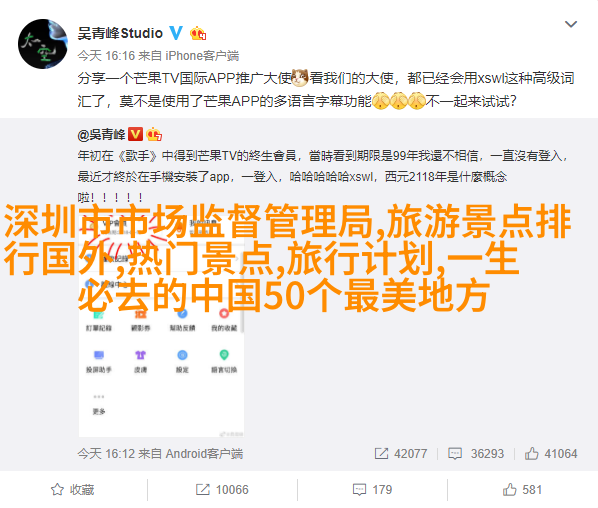Toggle like on post with 581
The image size is (598, 508).
522,489
